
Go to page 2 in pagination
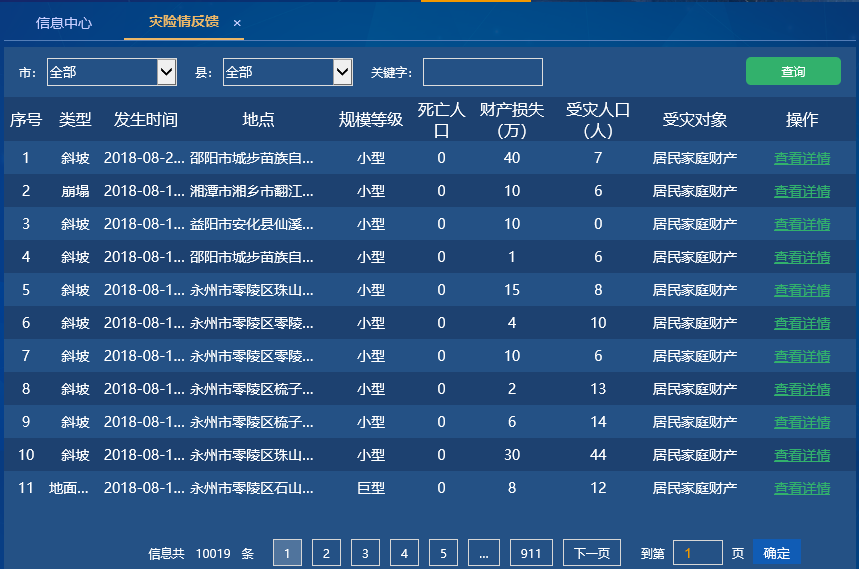click(326, 553)
